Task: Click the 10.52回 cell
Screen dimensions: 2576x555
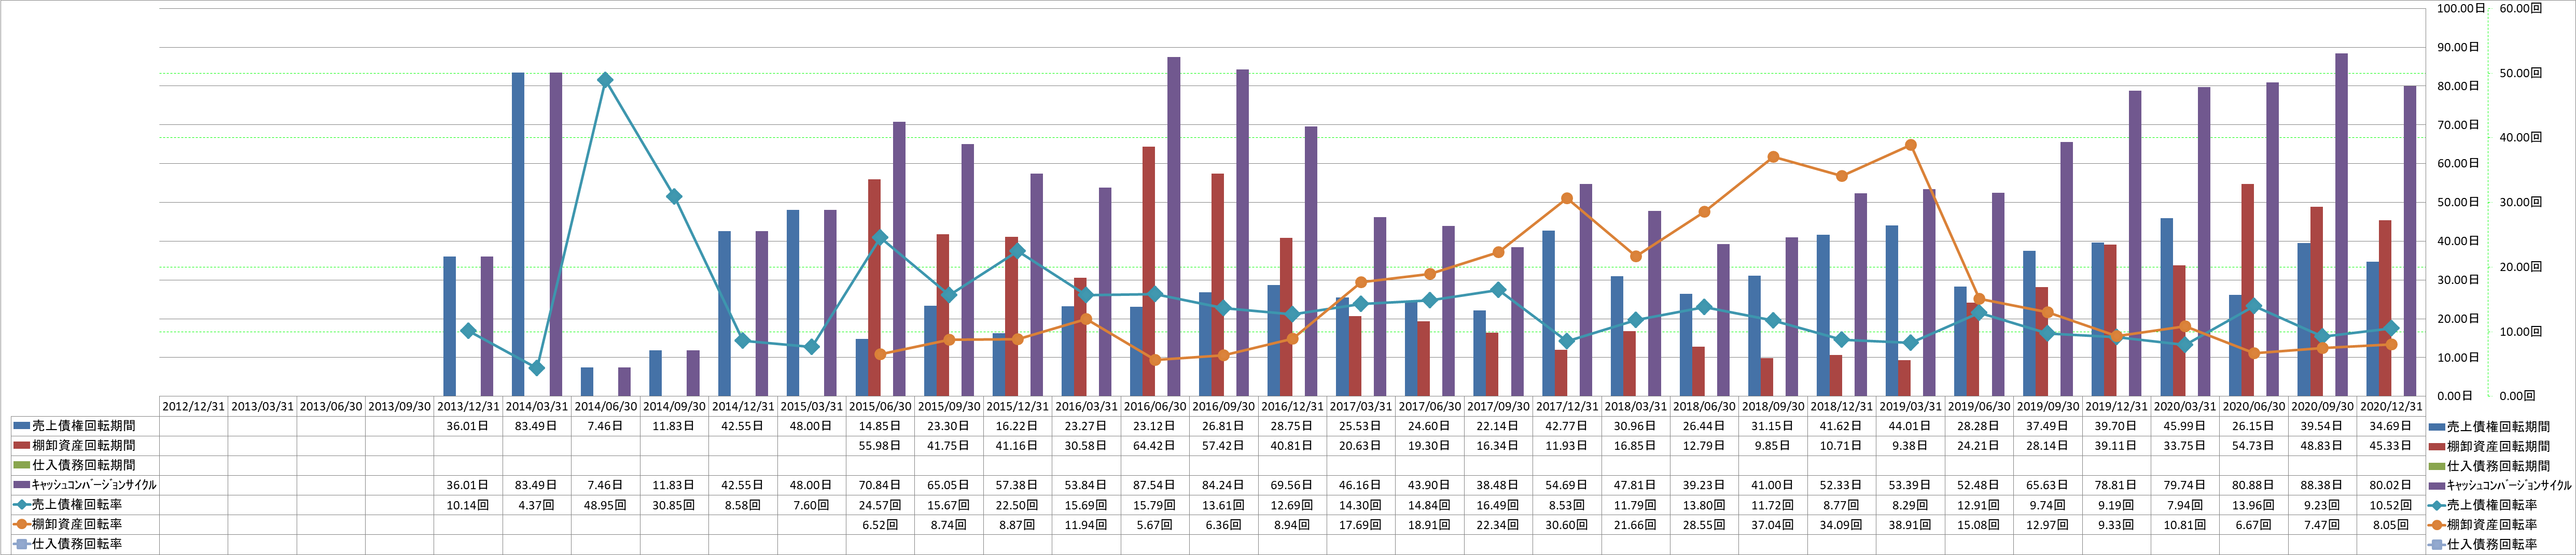Action: tap(2390, 505)
